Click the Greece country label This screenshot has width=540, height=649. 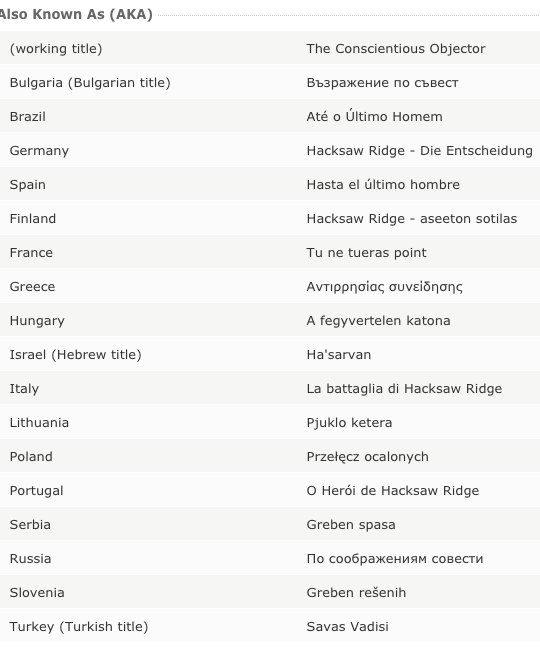click(32, 286)
